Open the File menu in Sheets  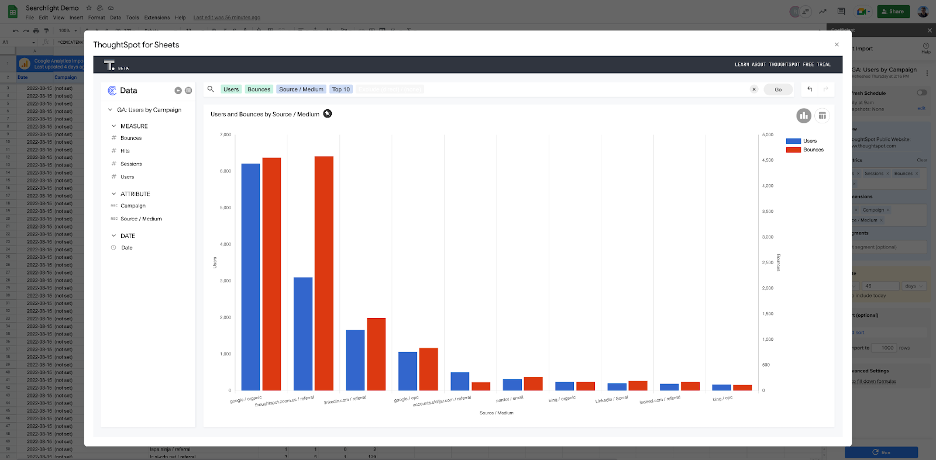point(30,18)
